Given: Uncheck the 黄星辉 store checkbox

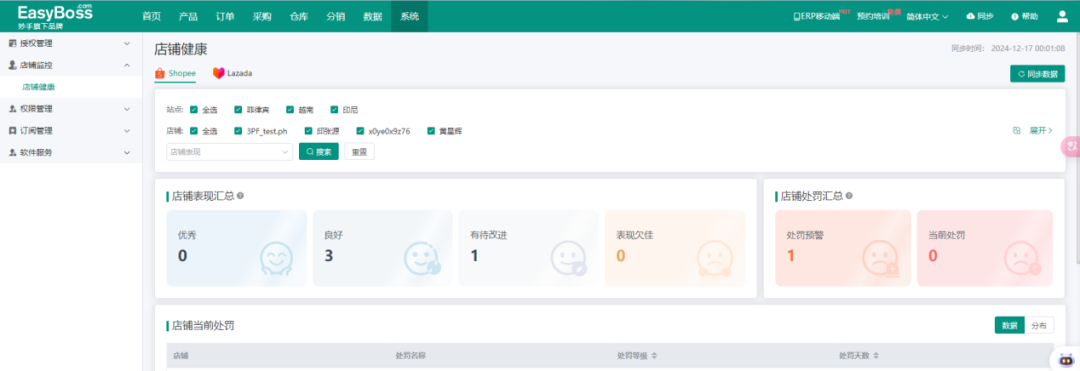Looking at the screenshot, I should tap(431, 131).
